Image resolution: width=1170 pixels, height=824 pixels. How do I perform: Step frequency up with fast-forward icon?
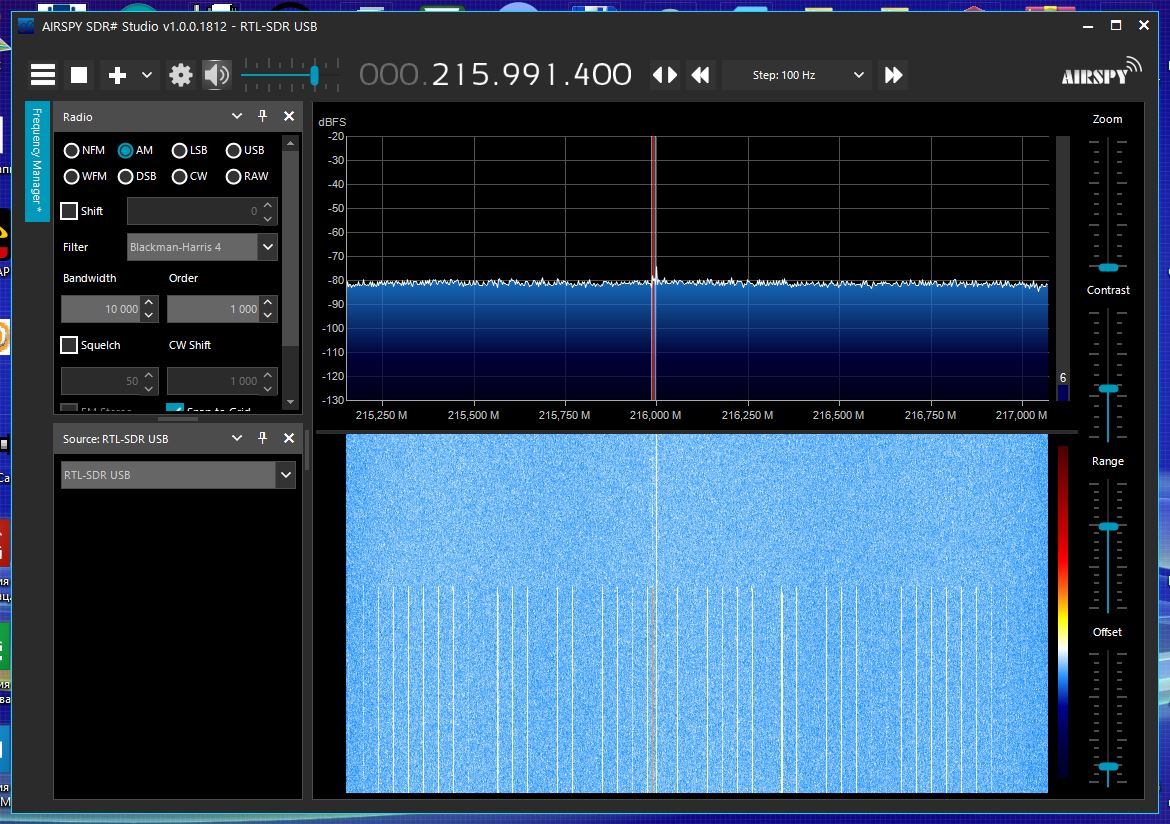point(894,75)
